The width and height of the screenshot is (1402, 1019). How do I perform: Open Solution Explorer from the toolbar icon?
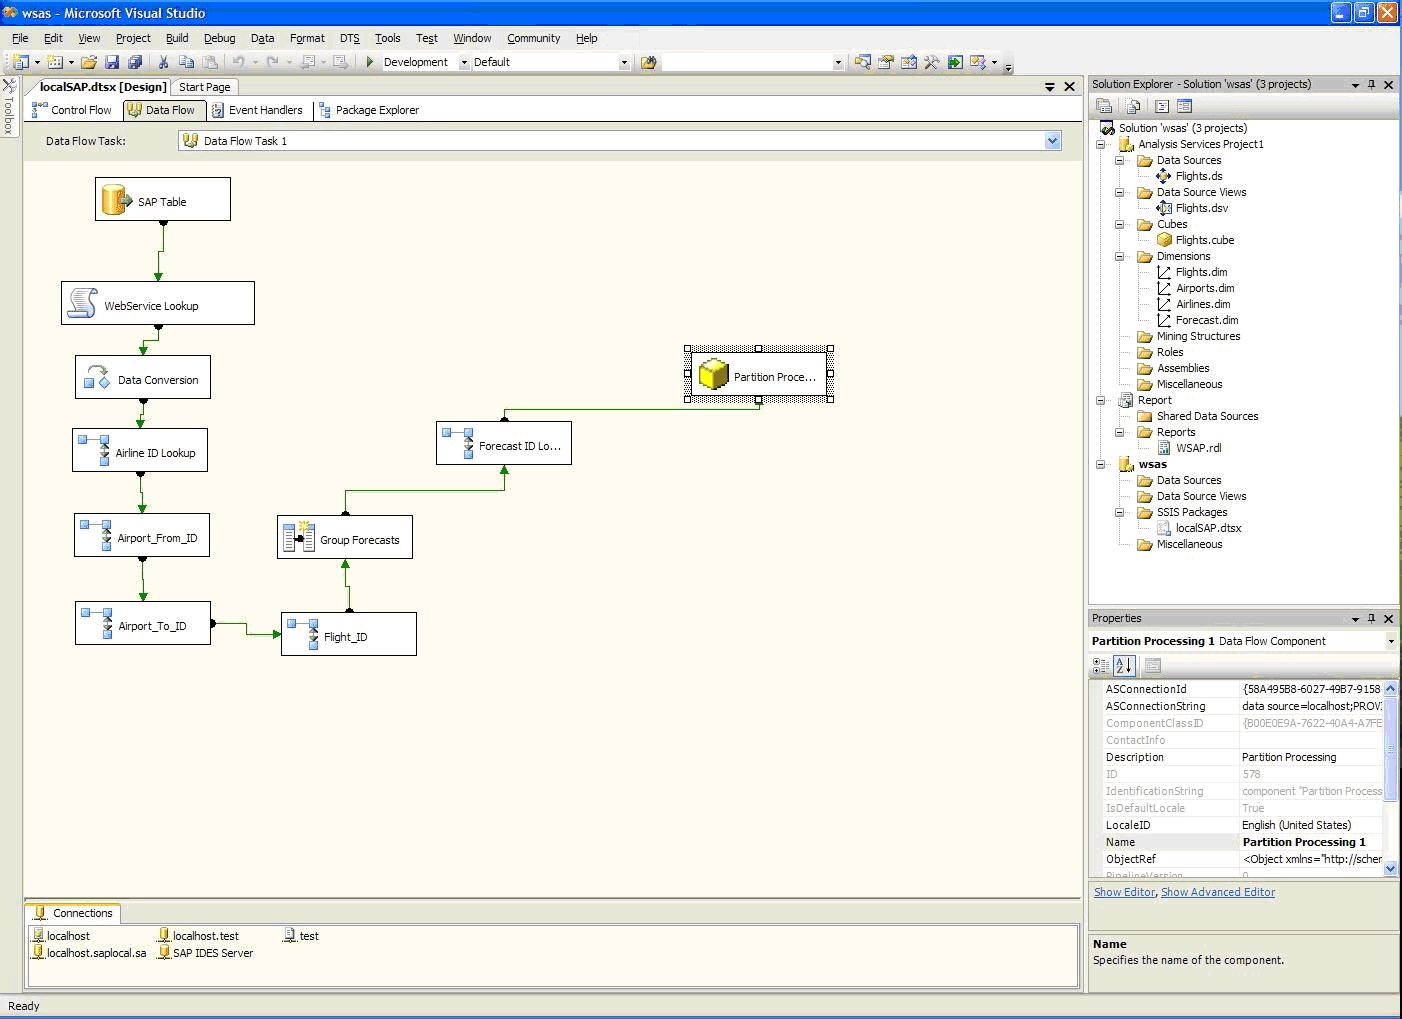point(863,62)
